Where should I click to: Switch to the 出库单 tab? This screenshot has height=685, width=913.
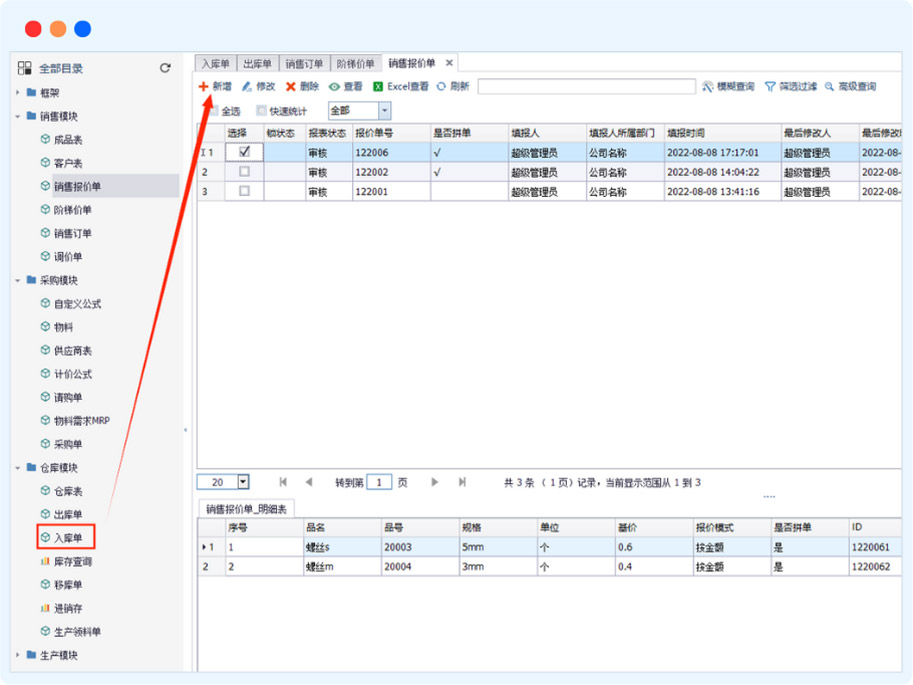(257, 64)
